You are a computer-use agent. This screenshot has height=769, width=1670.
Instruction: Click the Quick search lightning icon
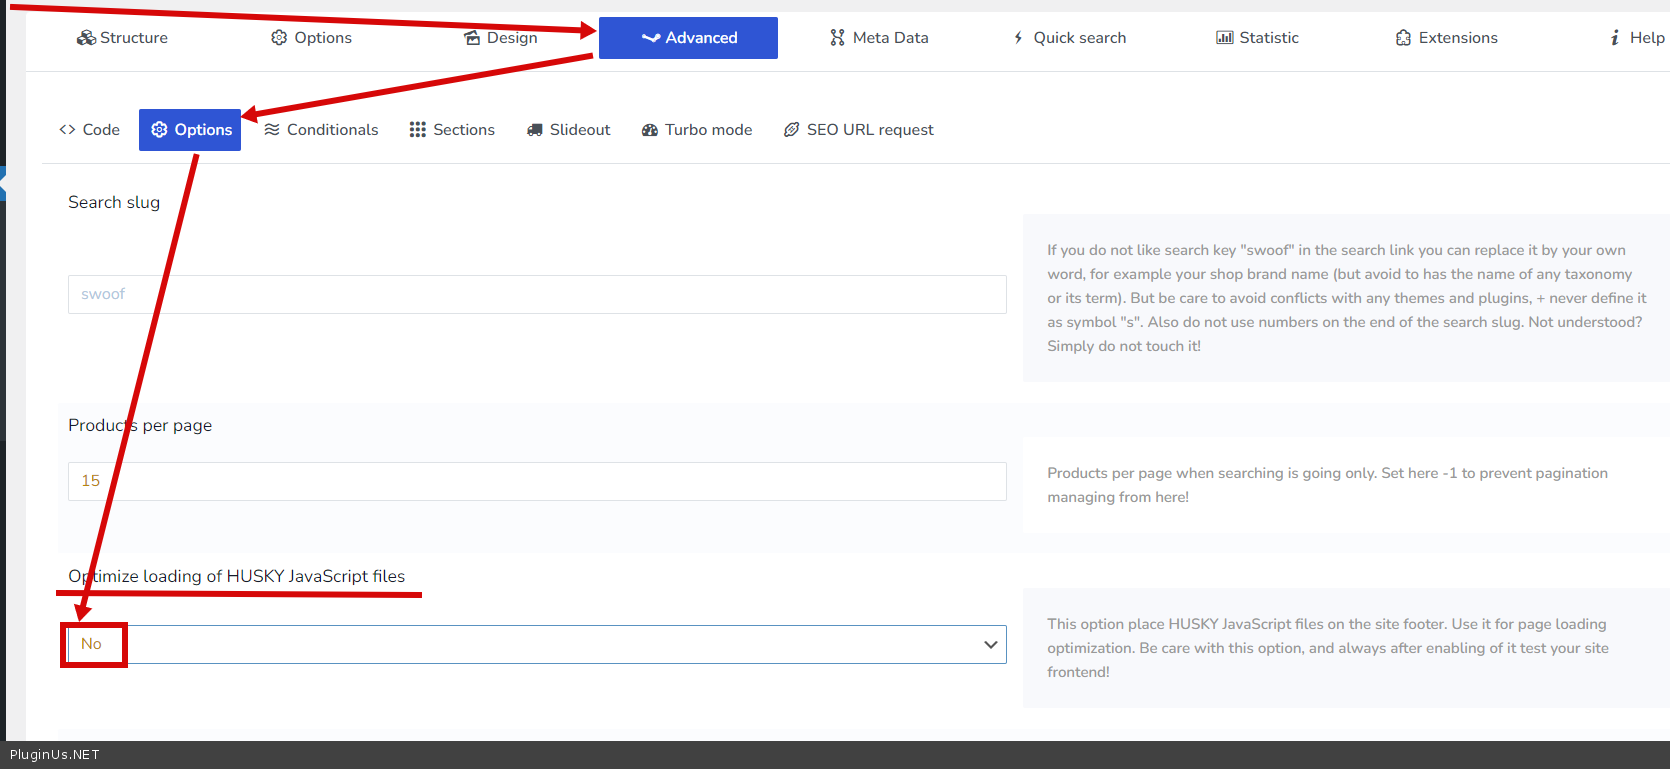pos(1018,38)
